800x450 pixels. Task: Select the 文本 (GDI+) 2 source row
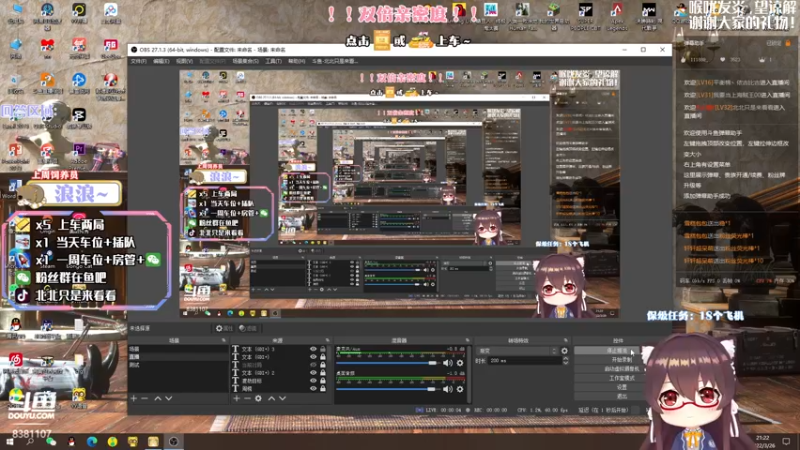tap(279, 373)
